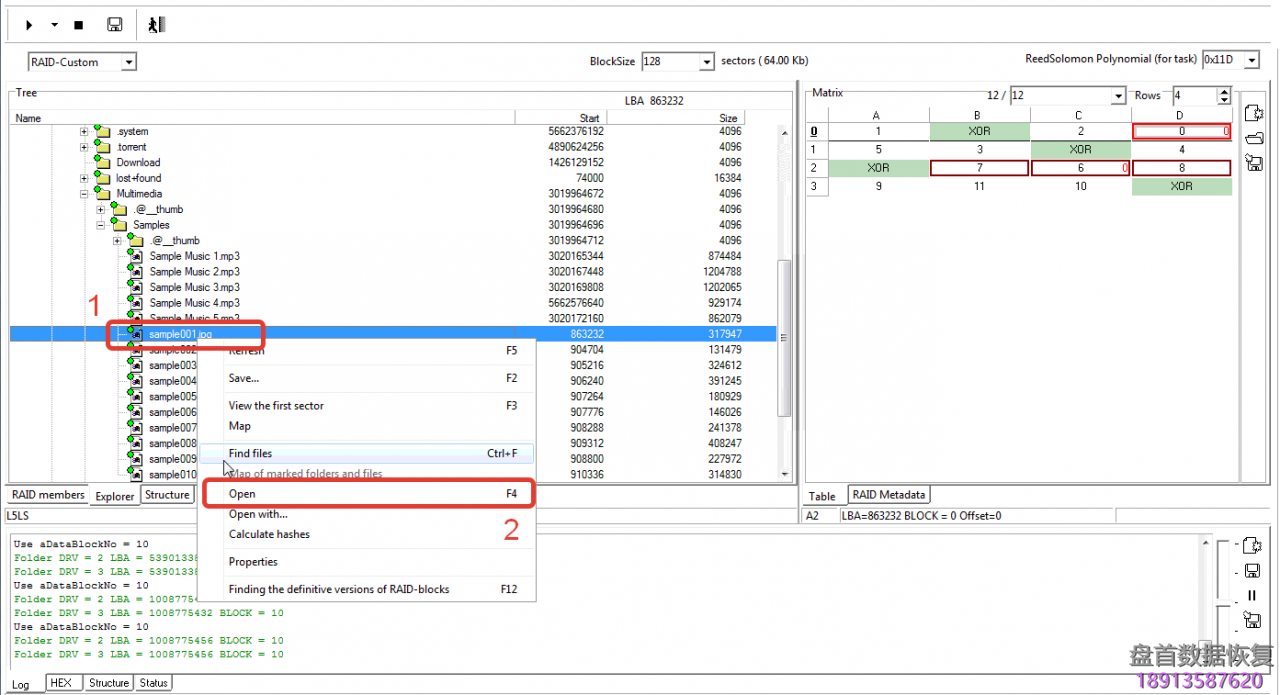Image resolution: width=1280 pixels, height=695 pixels.
Task: Open the RAID-Custom configuration dropdown
Action: pos(128,61)
